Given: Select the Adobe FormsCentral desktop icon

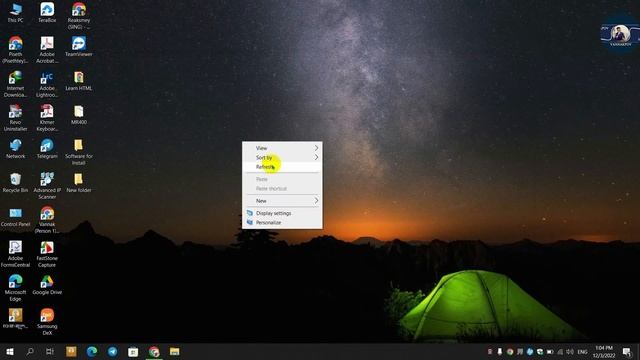Looking at the screenshot, I should pyautogui.click(x=15, y=254).
